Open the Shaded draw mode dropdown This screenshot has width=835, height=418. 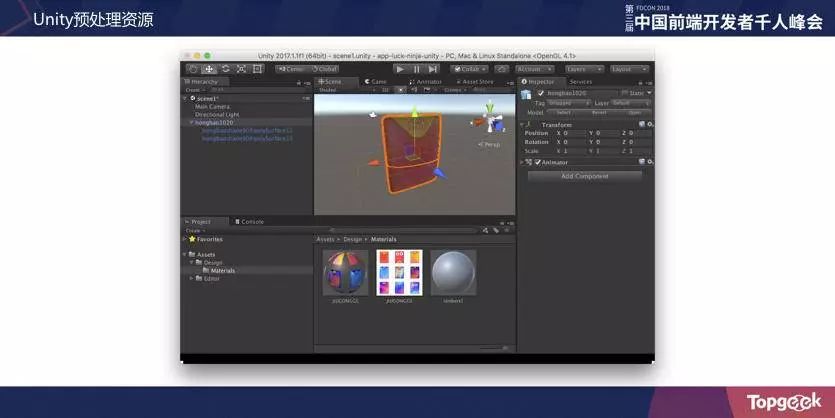(x=346, y=90)
